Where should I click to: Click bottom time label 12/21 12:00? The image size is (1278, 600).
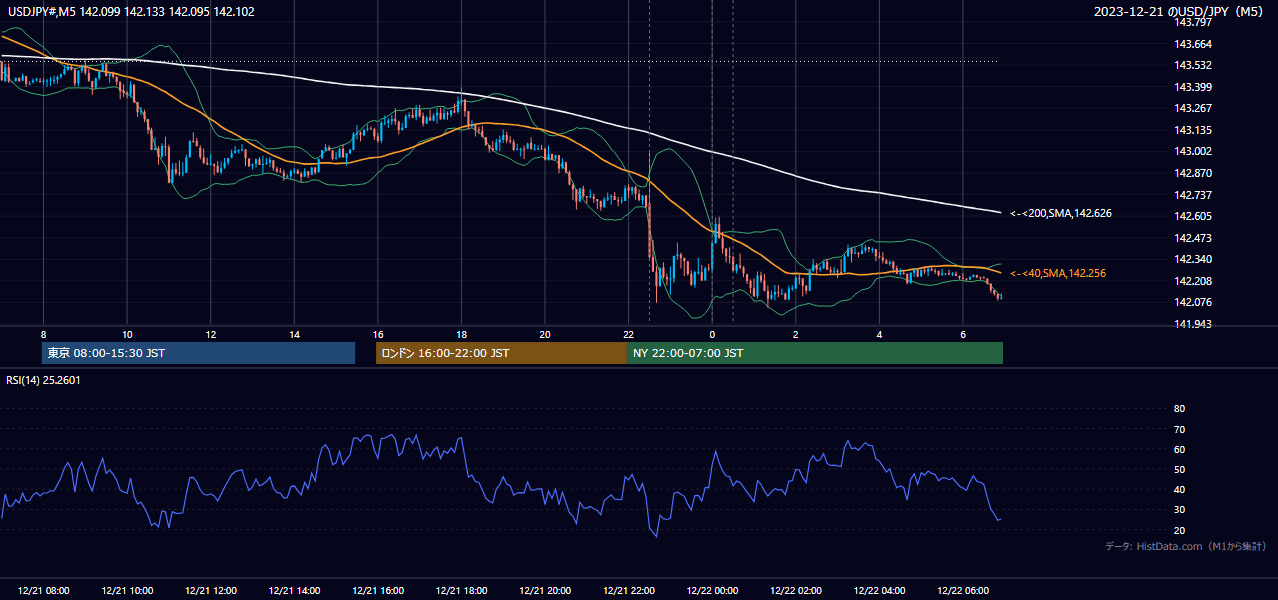point(211,591)
